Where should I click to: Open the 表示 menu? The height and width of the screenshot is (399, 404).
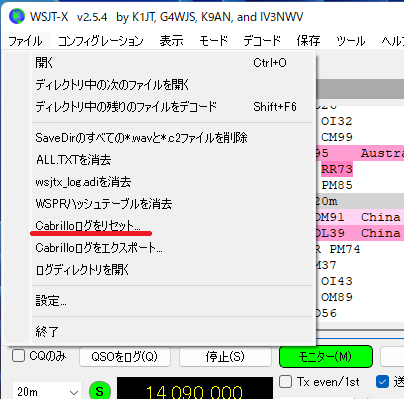click(171, 41)
